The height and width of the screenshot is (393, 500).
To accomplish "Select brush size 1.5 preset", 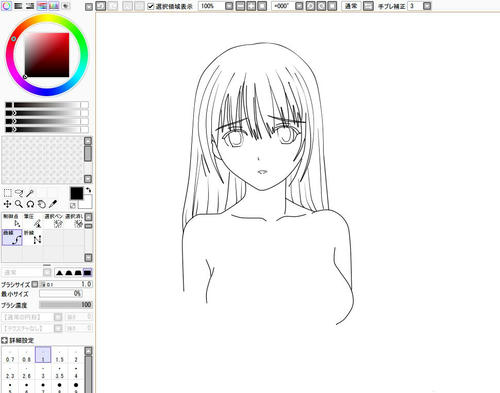I will click(59, 355).
